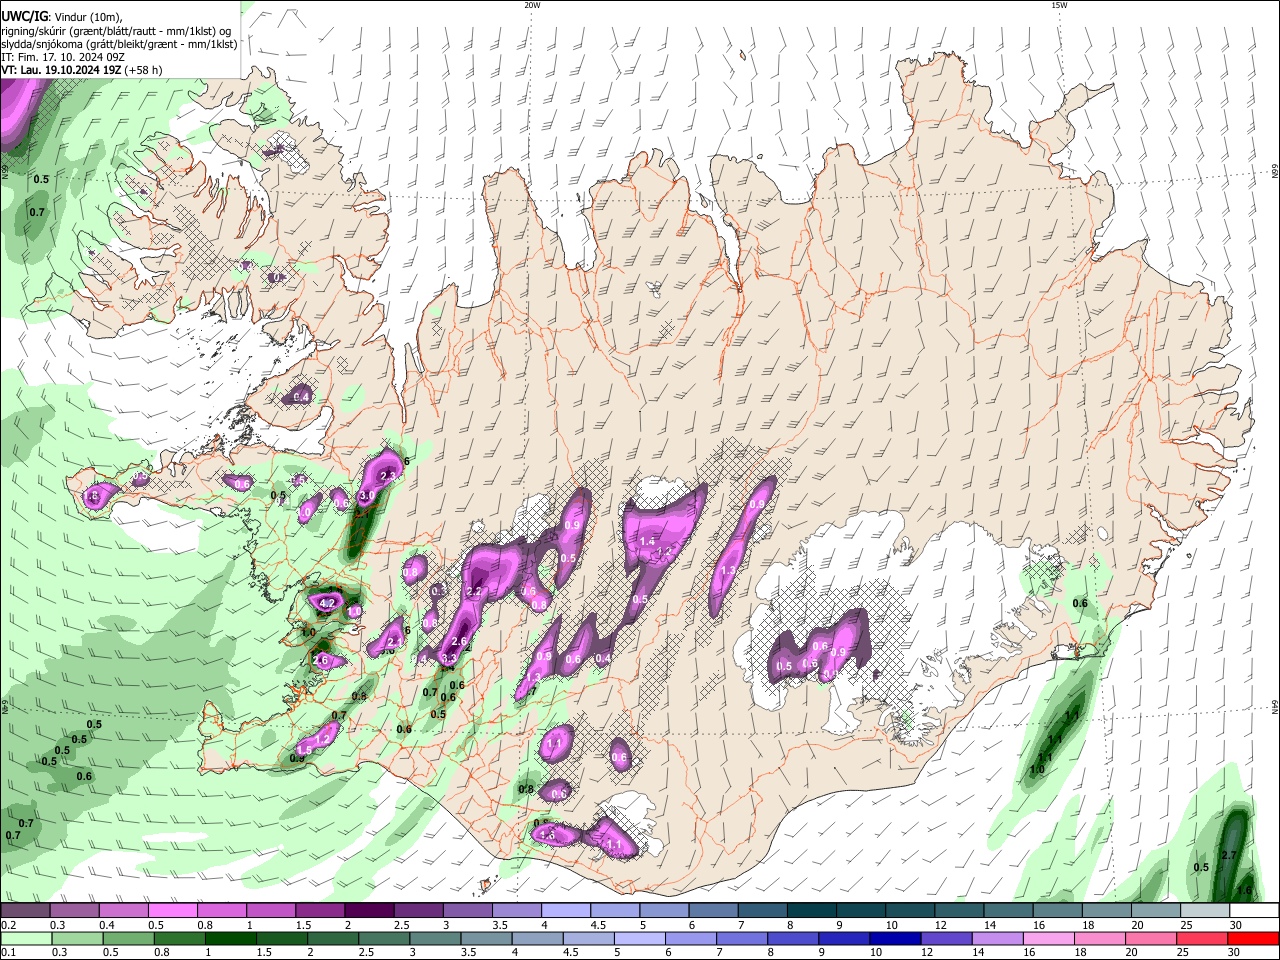This screenshot has height=960, width=1280.
Task: Select the dark mauve 0.2–0.3 snow scale swatch
Action: click(x=25, y=910)
